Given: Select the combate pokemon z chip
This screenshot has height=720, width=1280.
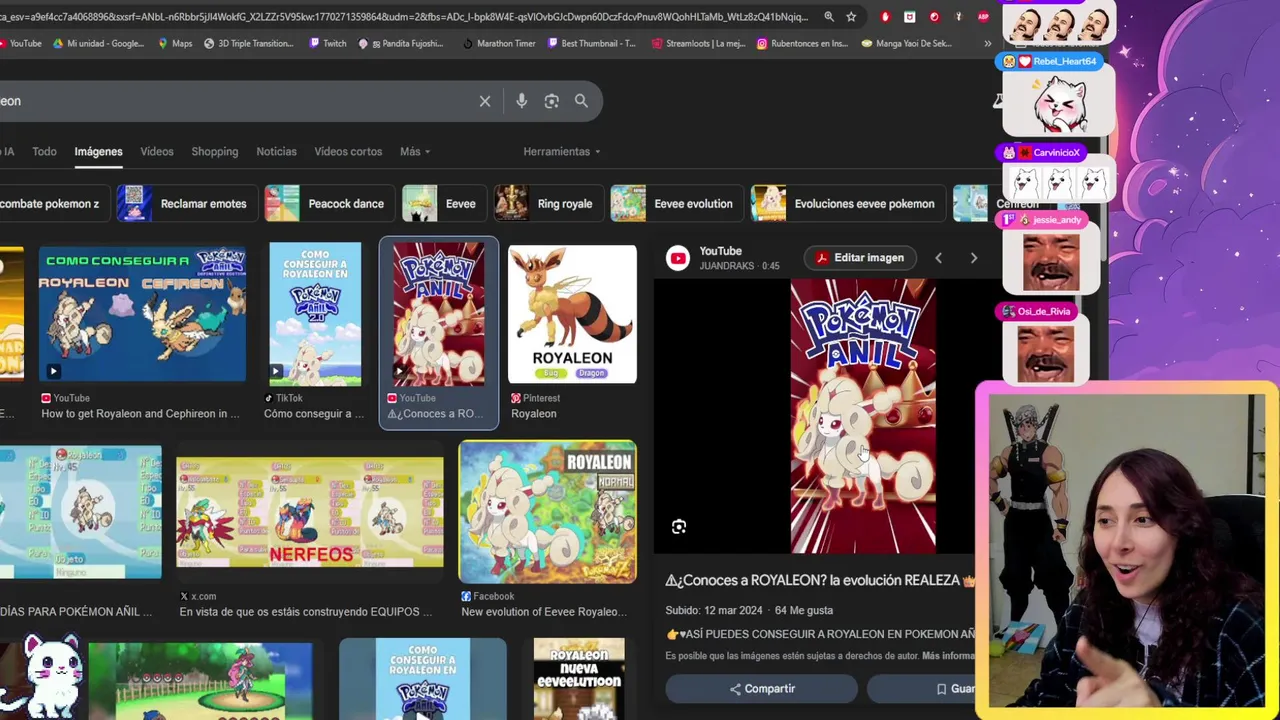Looking at the screenshot, I should 53,204.
